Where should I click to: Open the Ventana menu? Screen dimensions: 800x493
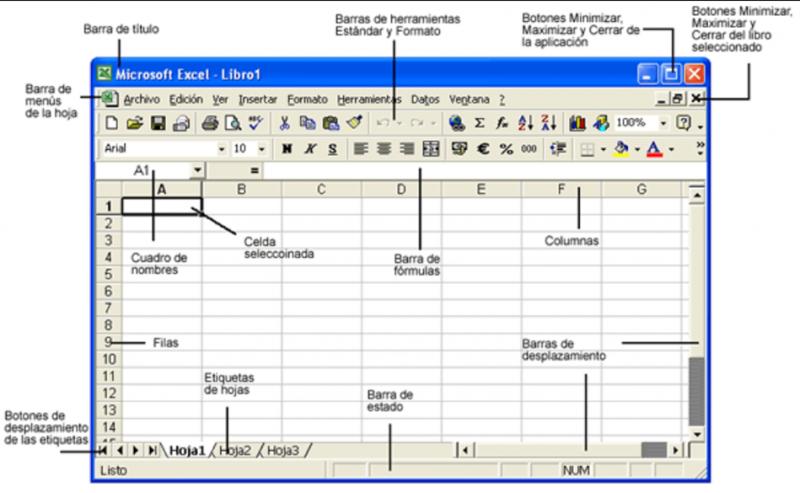click(469, 100)
